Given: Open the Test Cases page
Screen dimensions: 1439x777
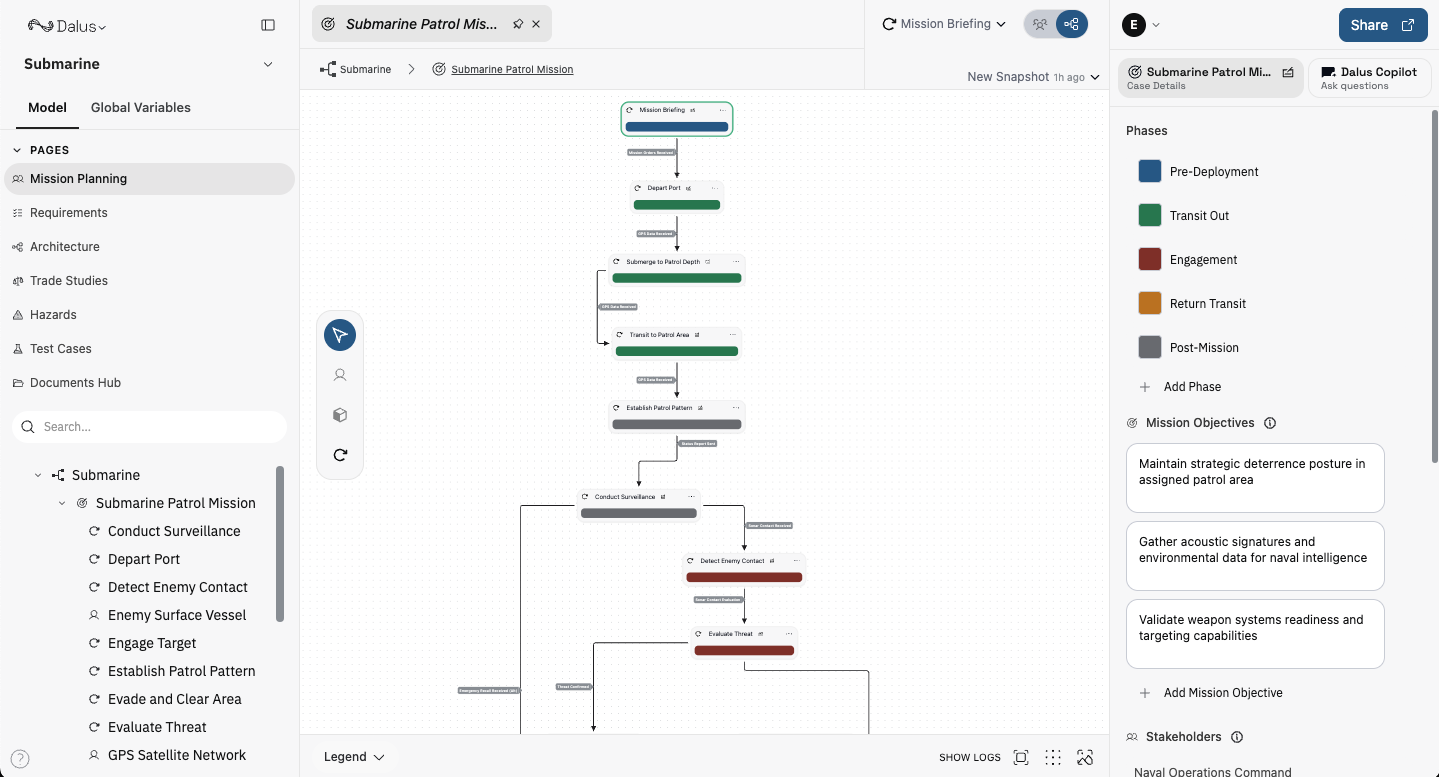Looking at the screenshot, I should [61, 349].
